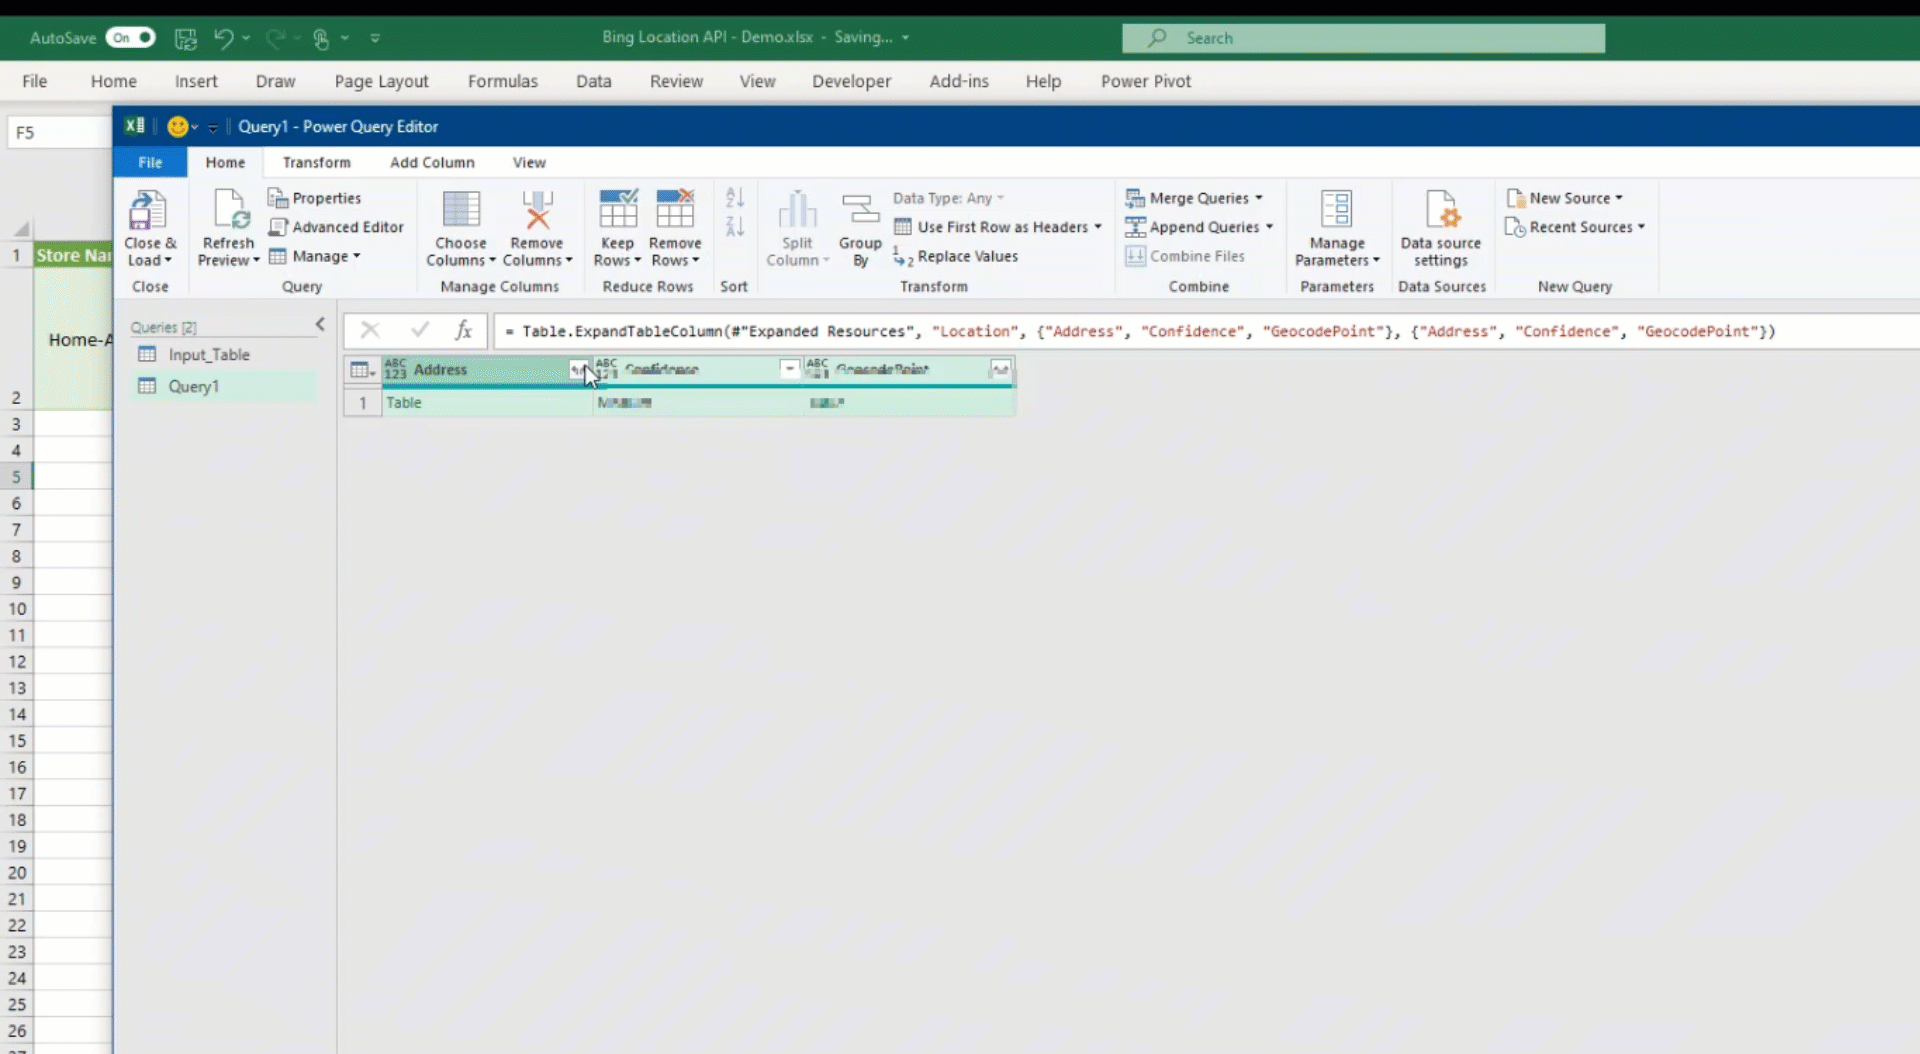Image resolution: width=1920 pixels, height=1054 pixels.
Task: Click the Excel Search box
Action: pos(1363,38)
